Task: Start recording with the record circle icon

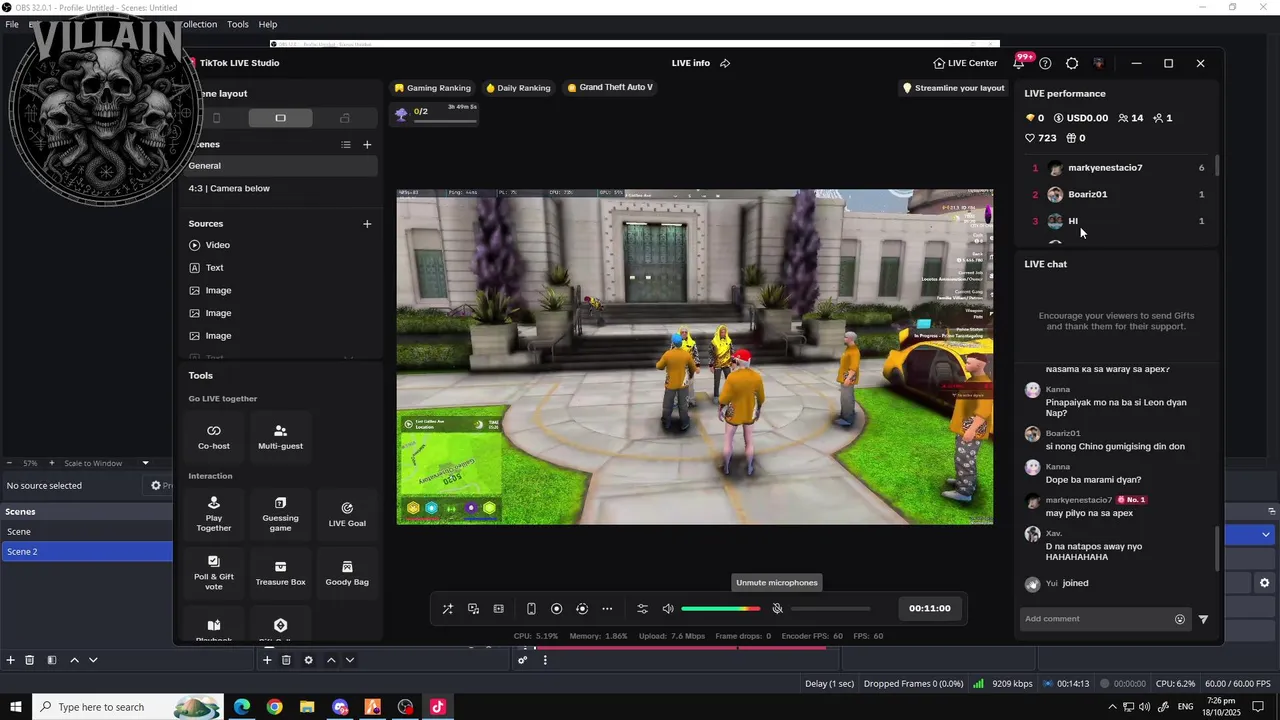Action: [x=556, y=609]
